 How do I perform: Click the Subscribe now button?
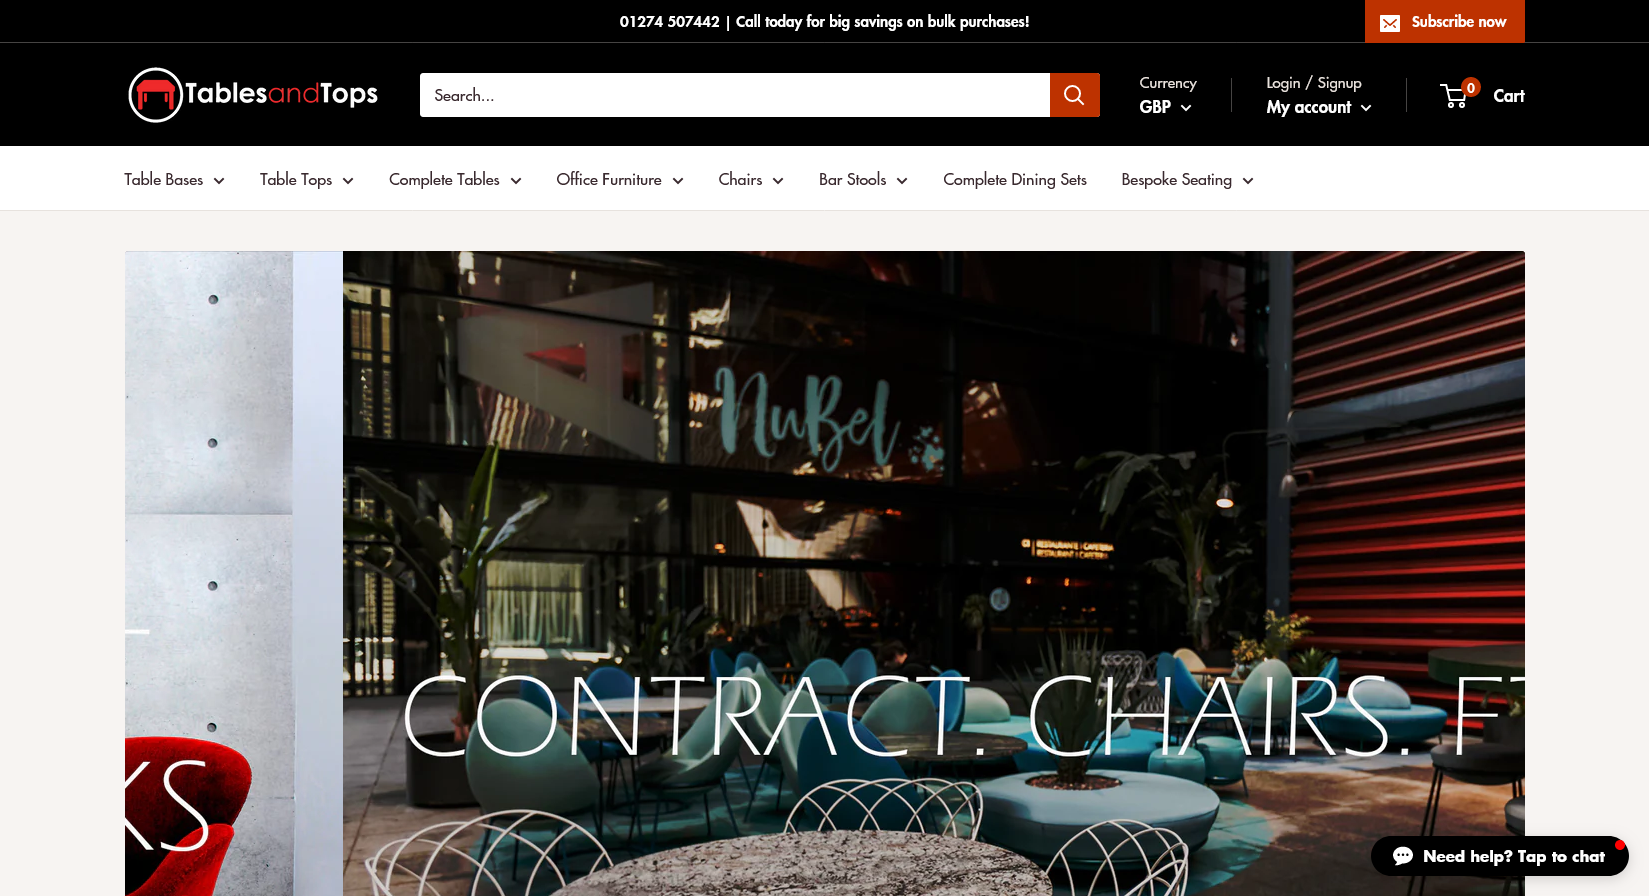pos(1445,21)
